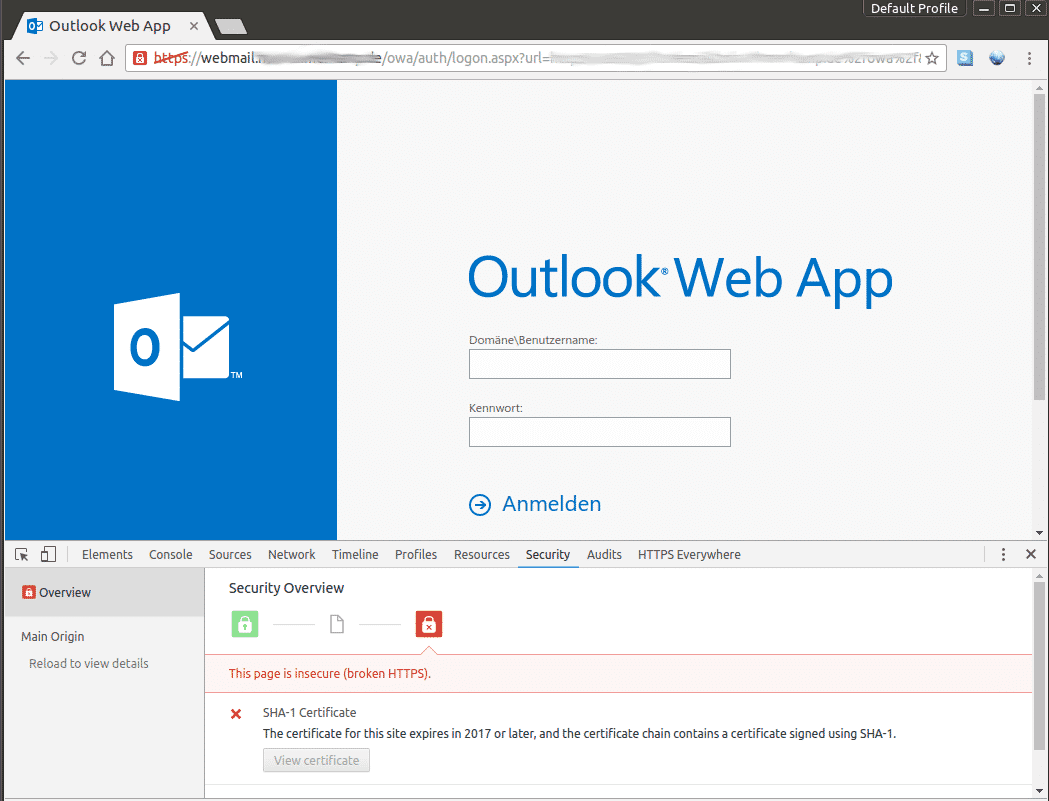Click 'This page is insecure (broken HTTPS).' text
The image size is (1049, 801).
[x=330, y=673]
